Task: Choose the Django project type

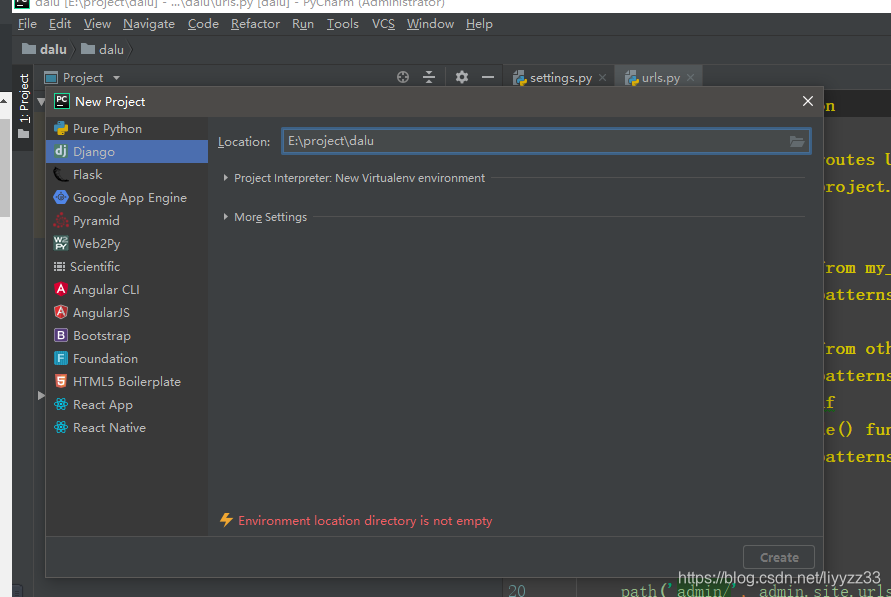Action: 127,152
